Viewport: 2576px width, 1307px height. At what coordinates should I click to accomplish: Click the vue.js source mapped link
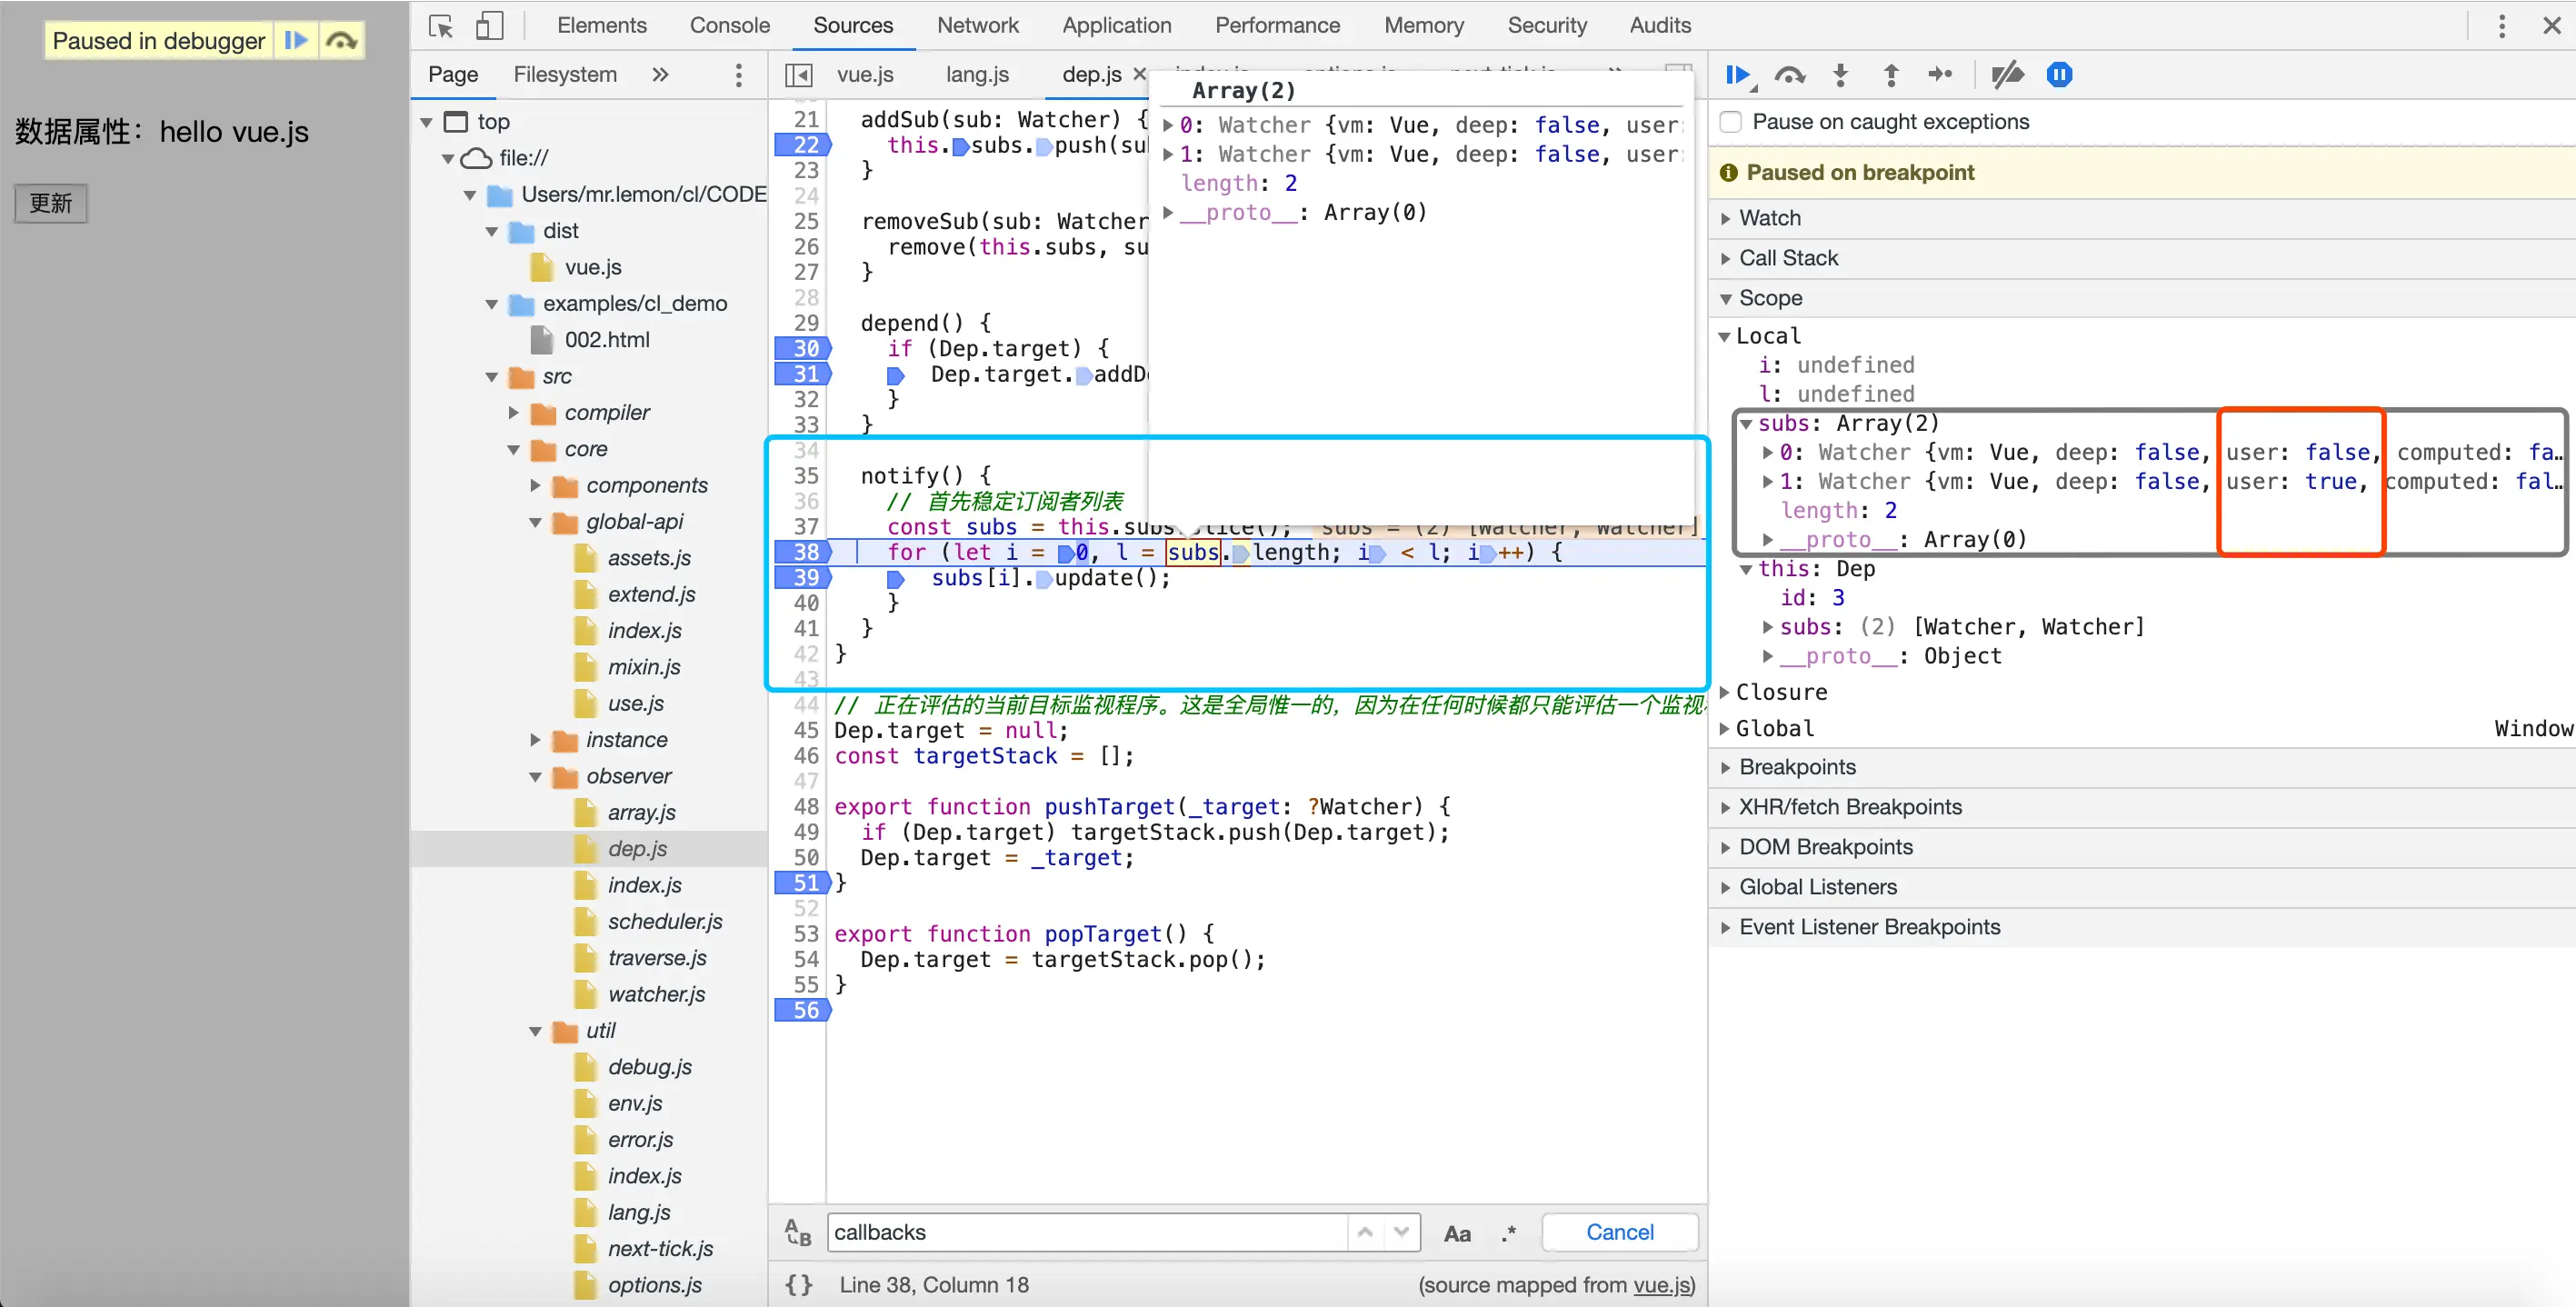coord(1661,1284)
